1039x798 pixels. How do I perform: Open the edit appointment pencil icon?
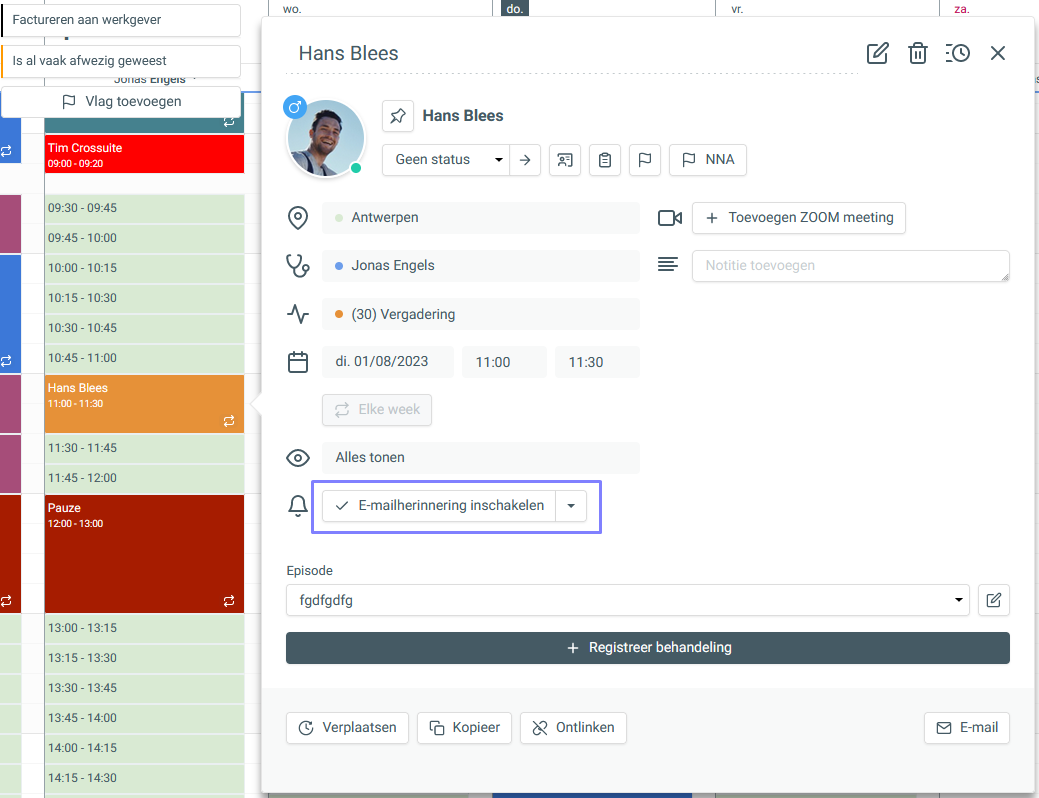coord(877,53)
